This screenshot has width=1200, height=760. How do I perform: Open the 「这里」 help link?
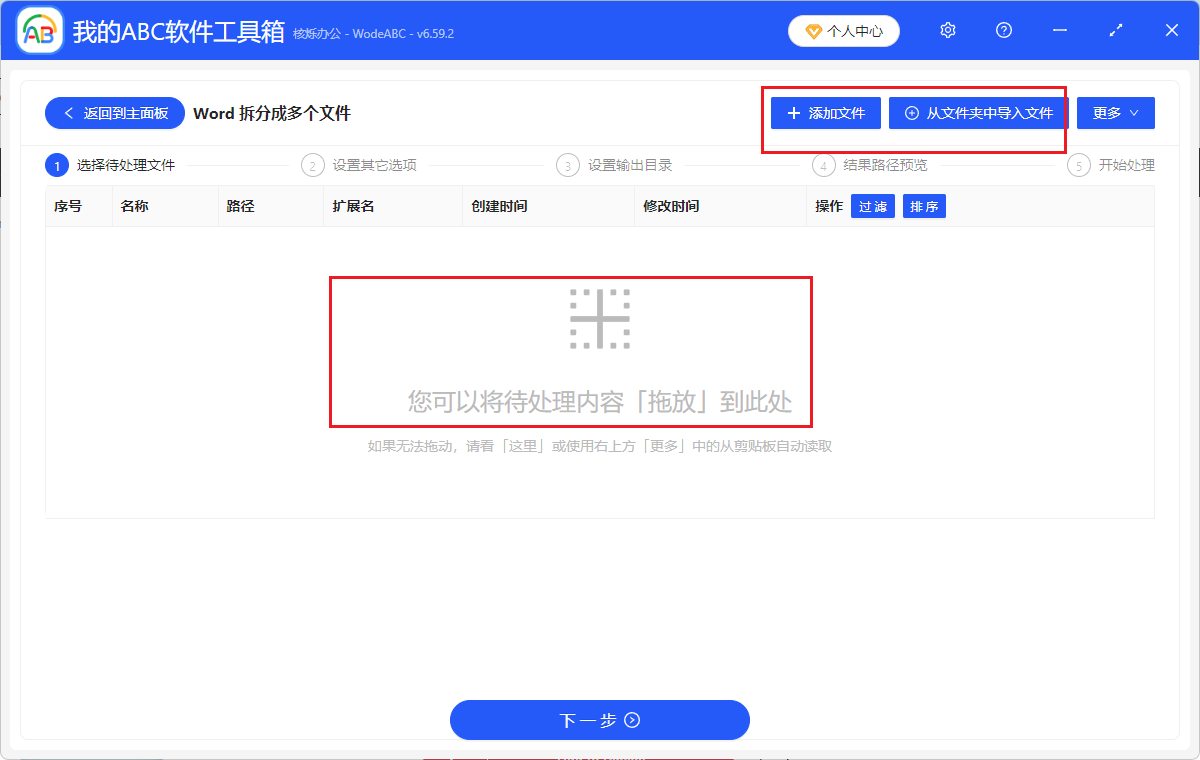pyautogui.click(x=524, y=445)
